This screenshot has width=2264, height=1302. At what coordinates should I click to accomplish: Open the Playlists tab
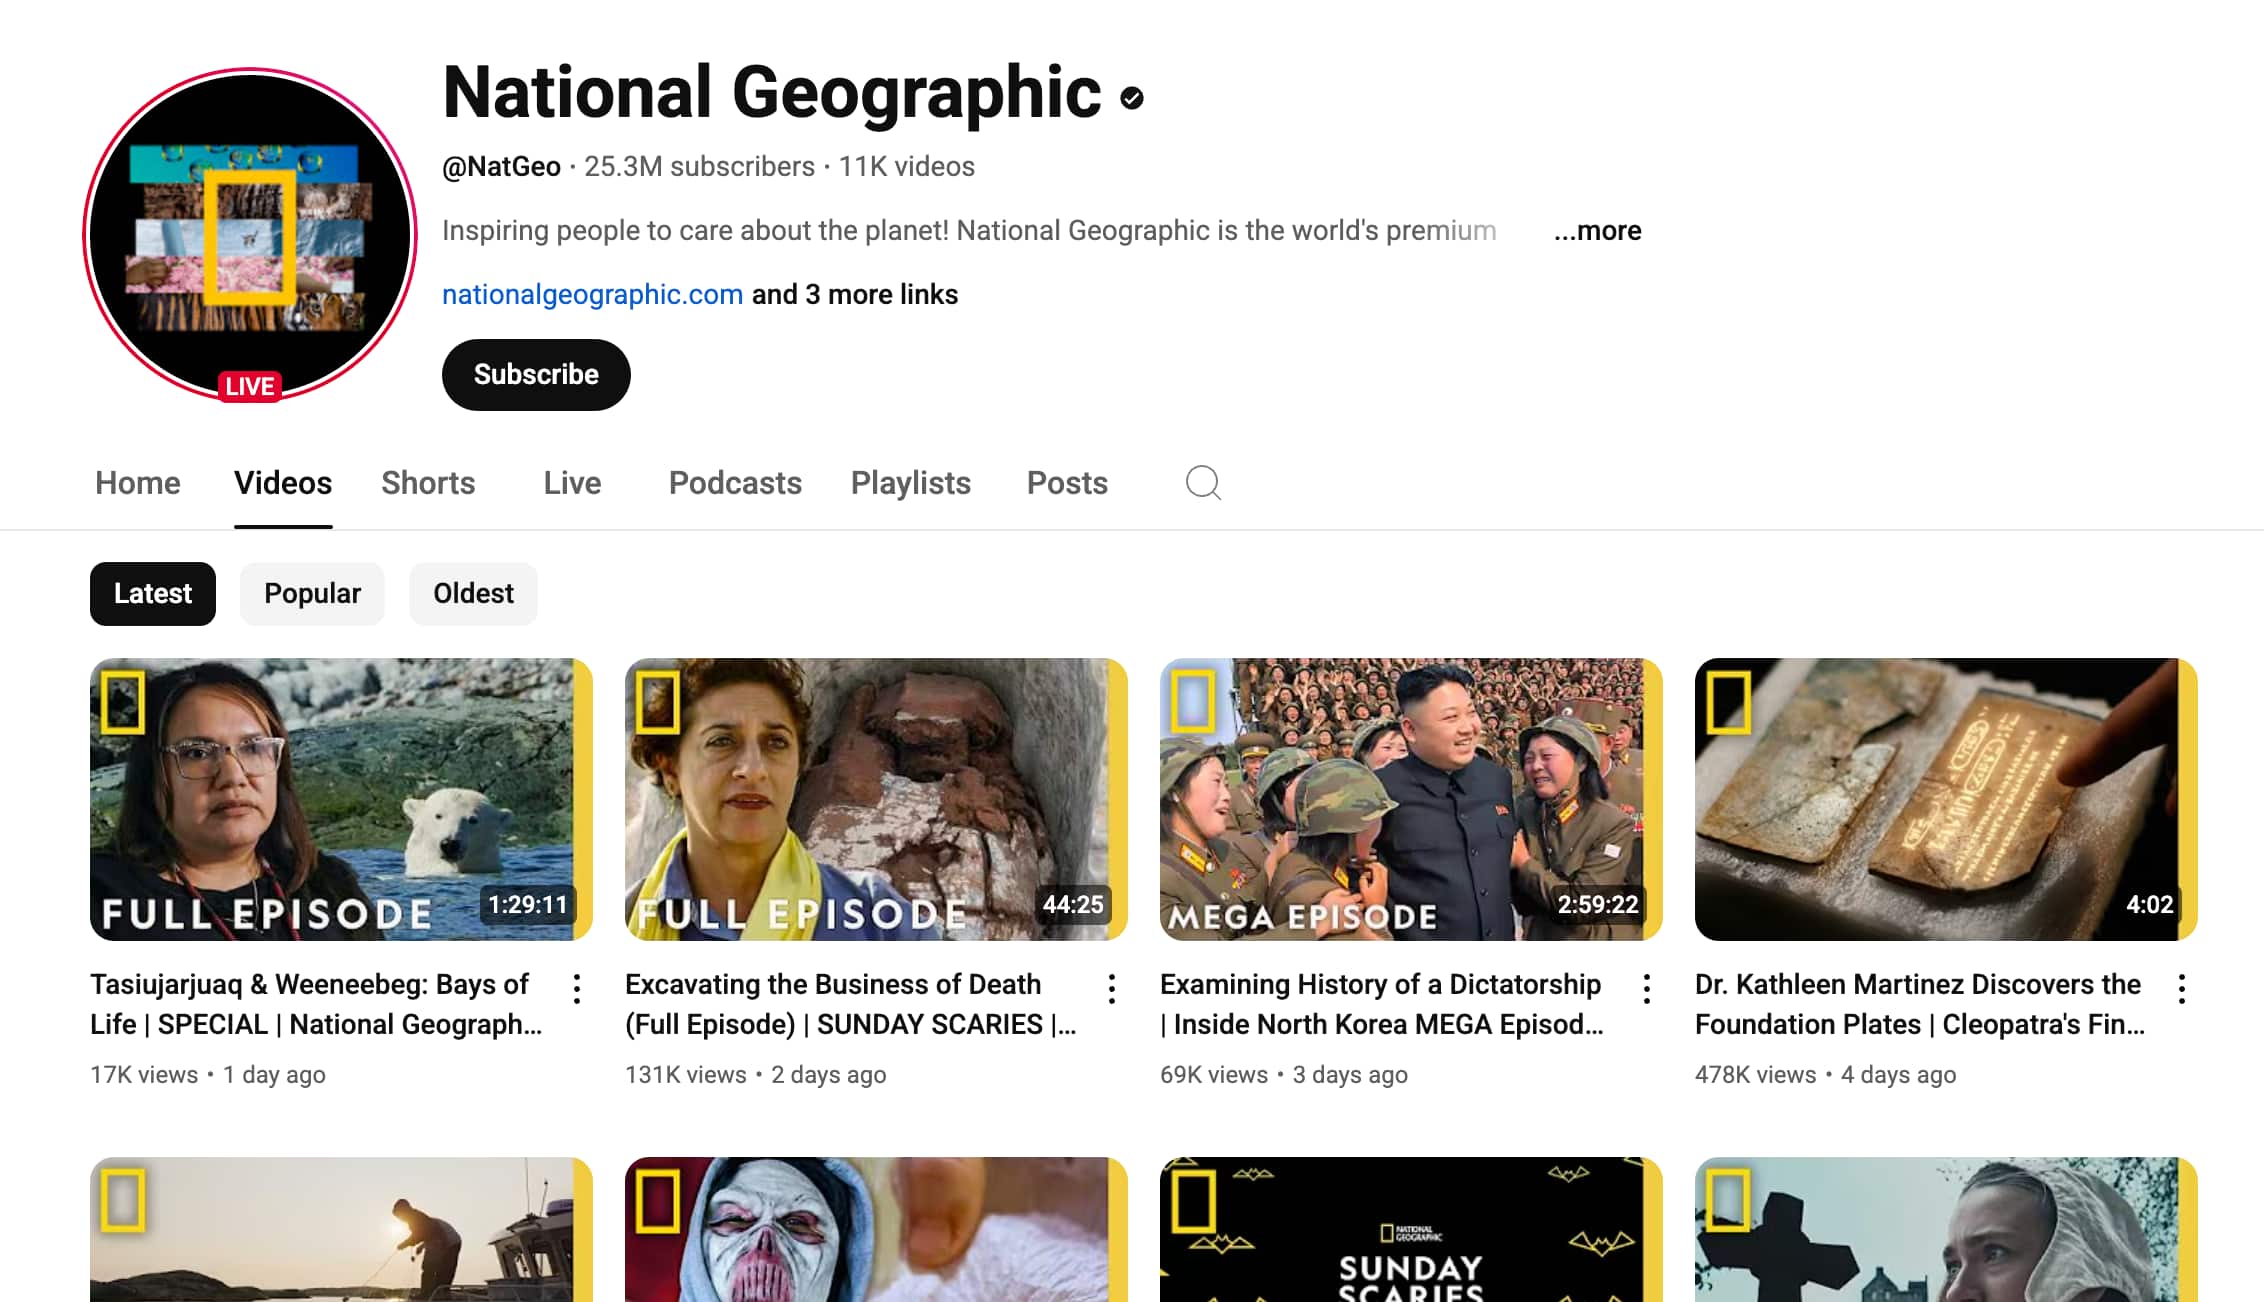pos(910,483)
